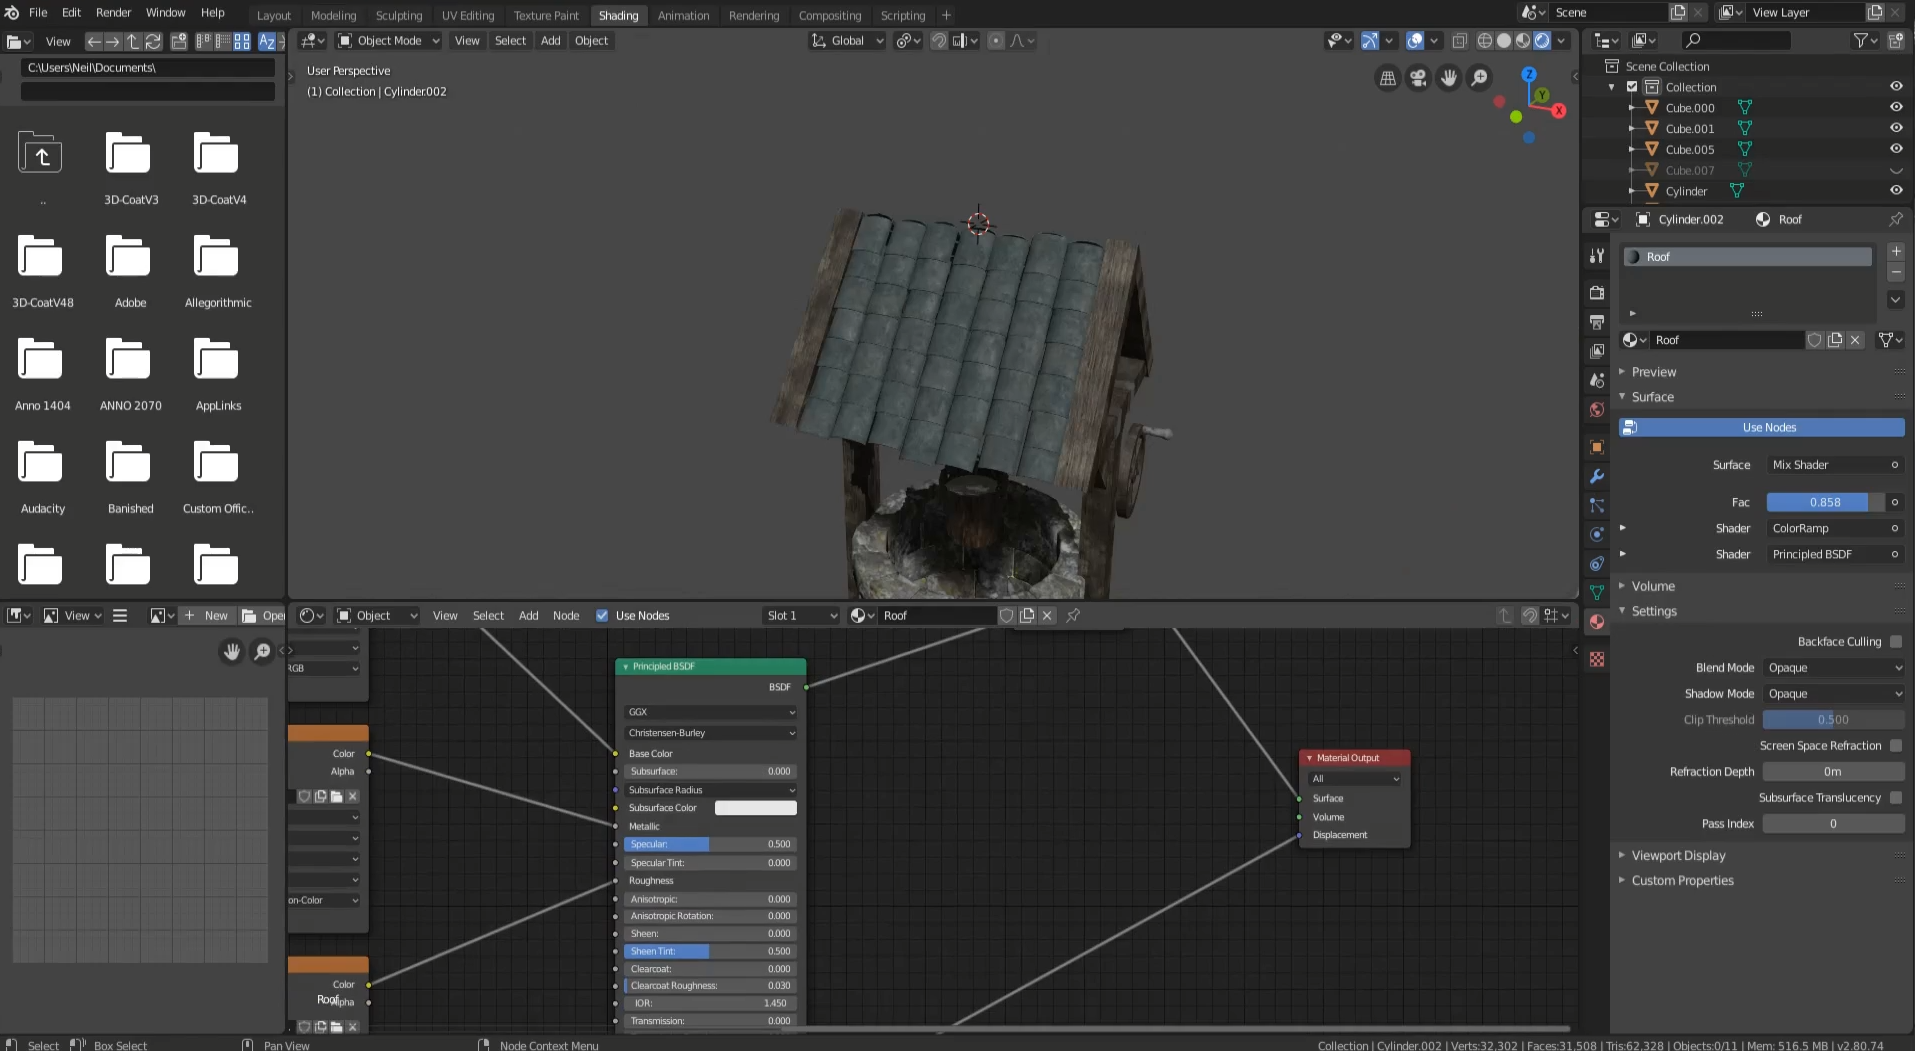Screen dimensions: 1915x1051
Task: Open the Render properties tab
Action: click(1596, 291)
